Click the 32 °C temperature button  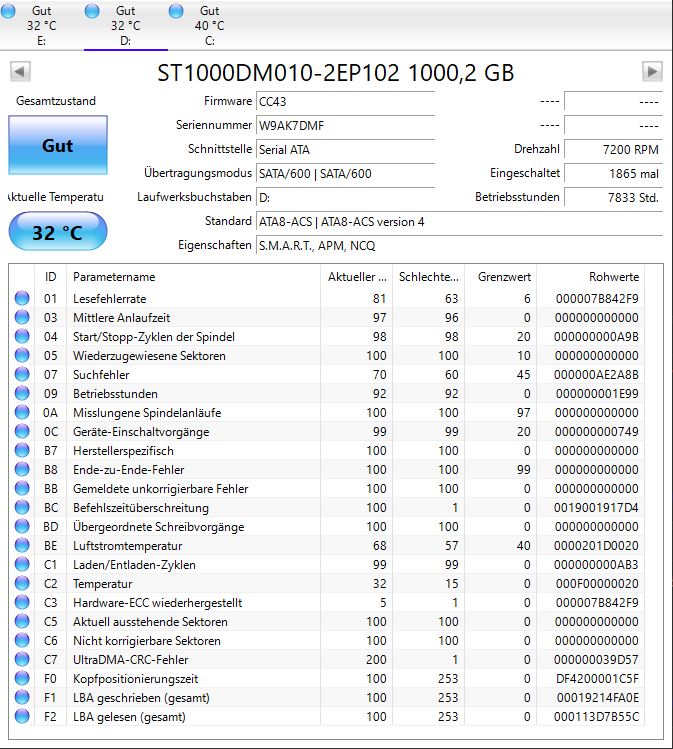pyautogui.click(x=58, y=232)
